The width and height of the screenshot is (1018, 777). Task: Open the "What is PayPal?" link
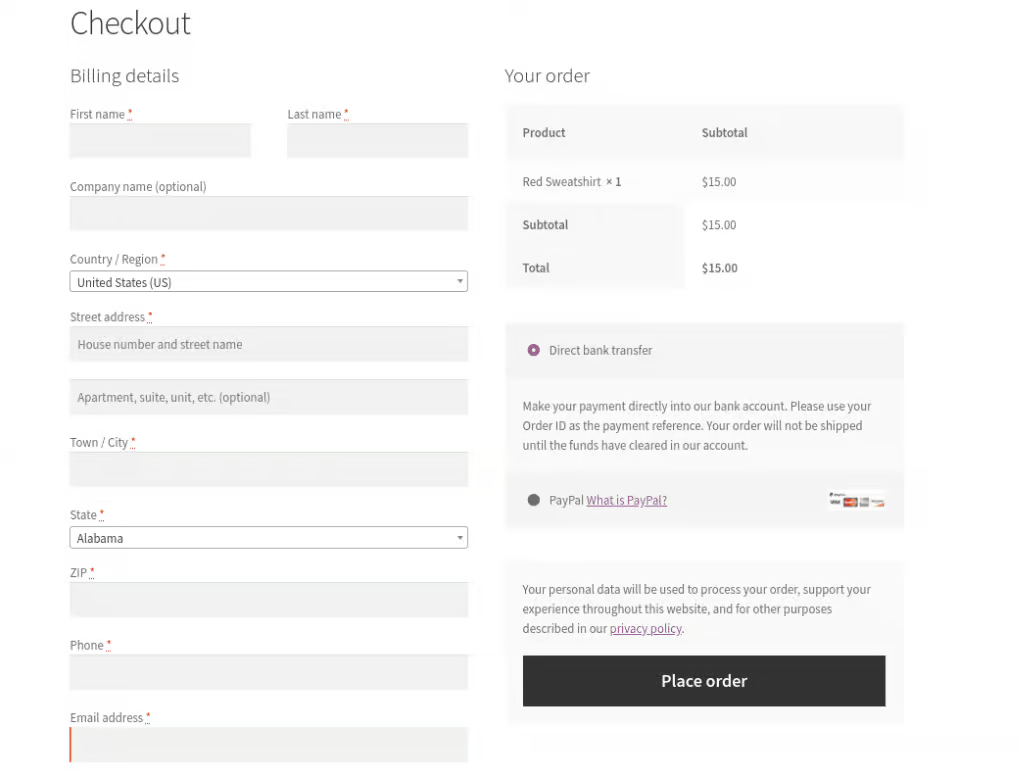click(x=626, y=500)
